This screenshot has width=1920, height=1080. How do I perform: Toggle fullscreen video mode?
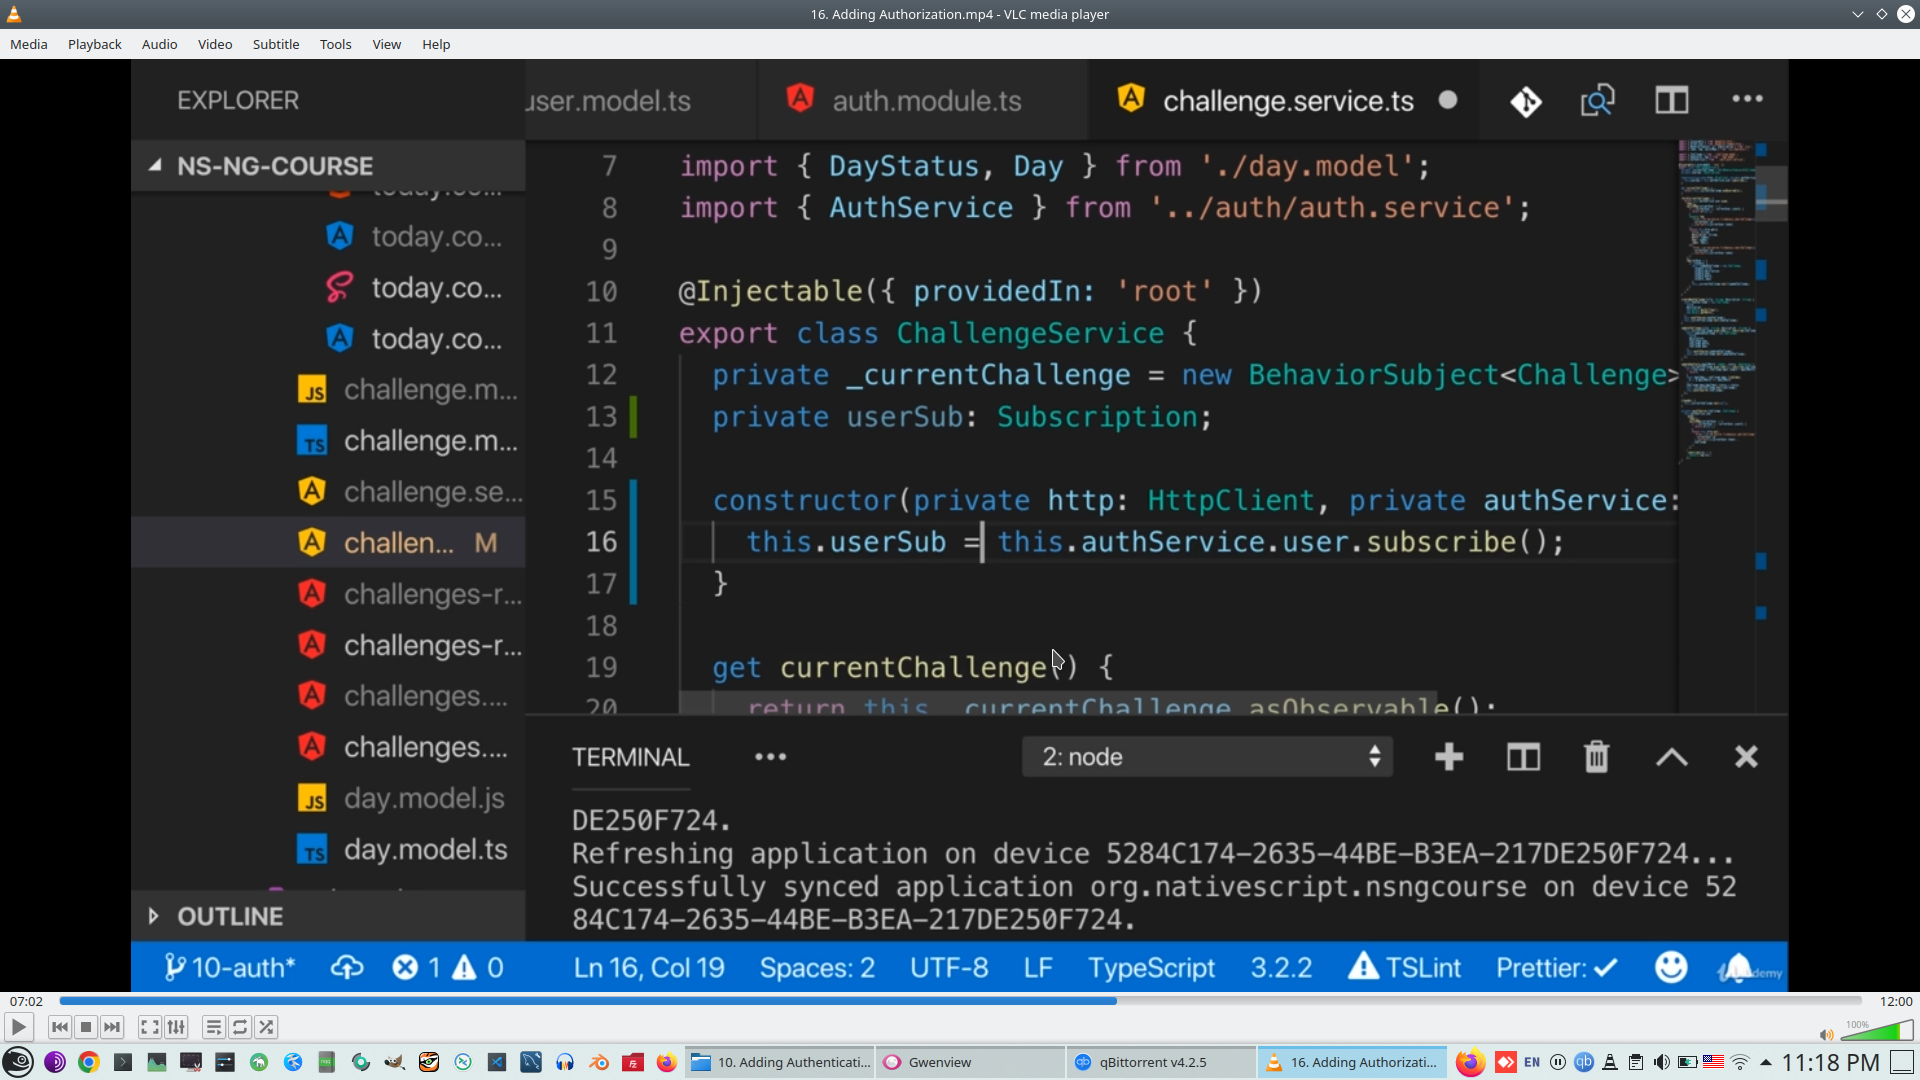tap(149, 1027)
